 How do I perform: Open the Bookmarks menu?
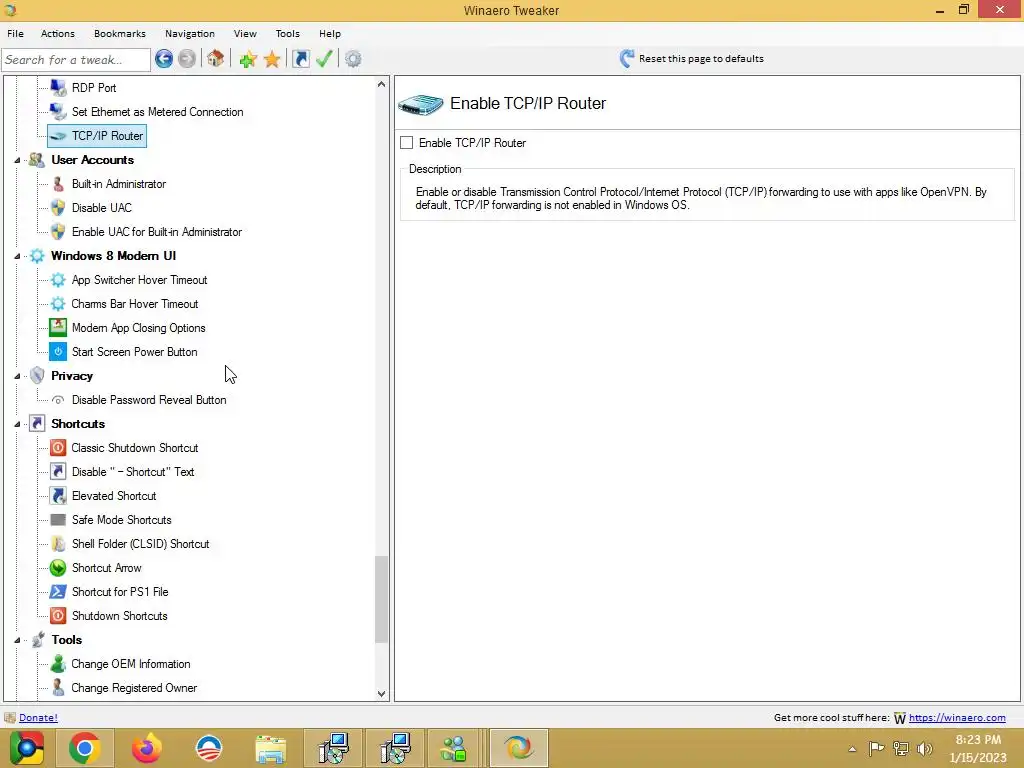click(120, 33)
